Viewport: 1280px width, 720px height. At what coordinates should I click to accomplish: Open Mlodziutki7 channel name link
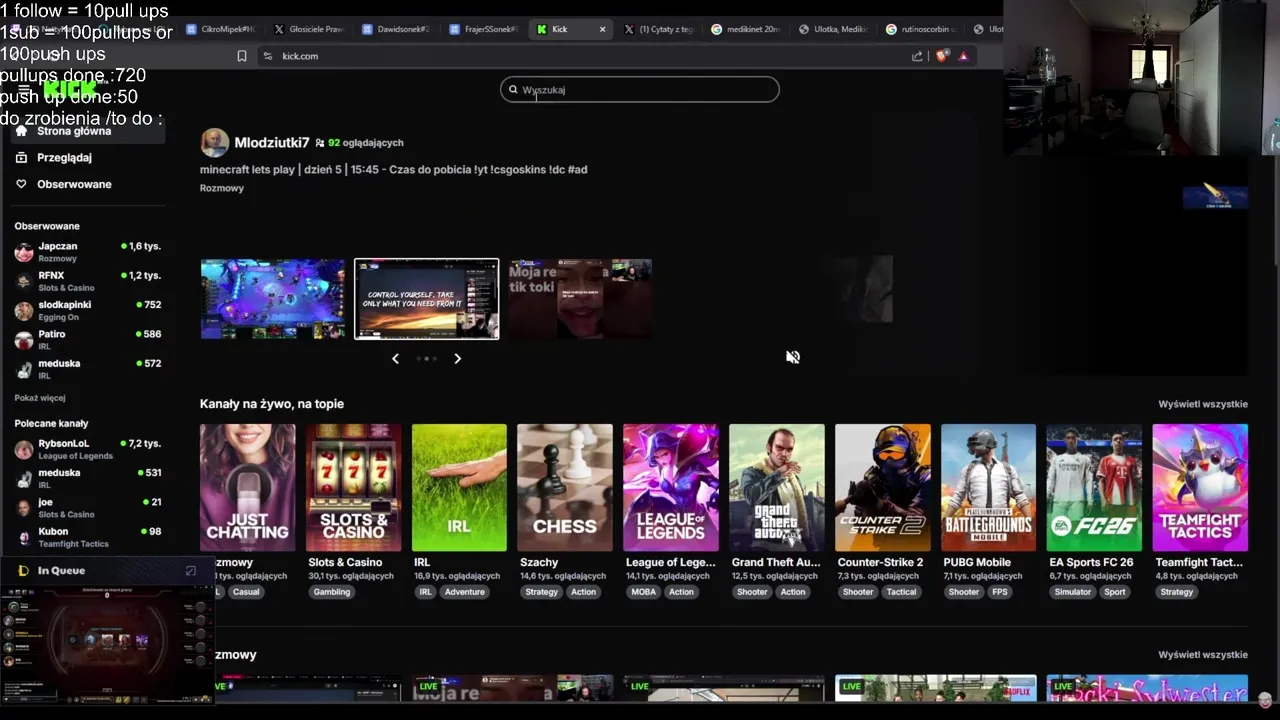[272, 143]
